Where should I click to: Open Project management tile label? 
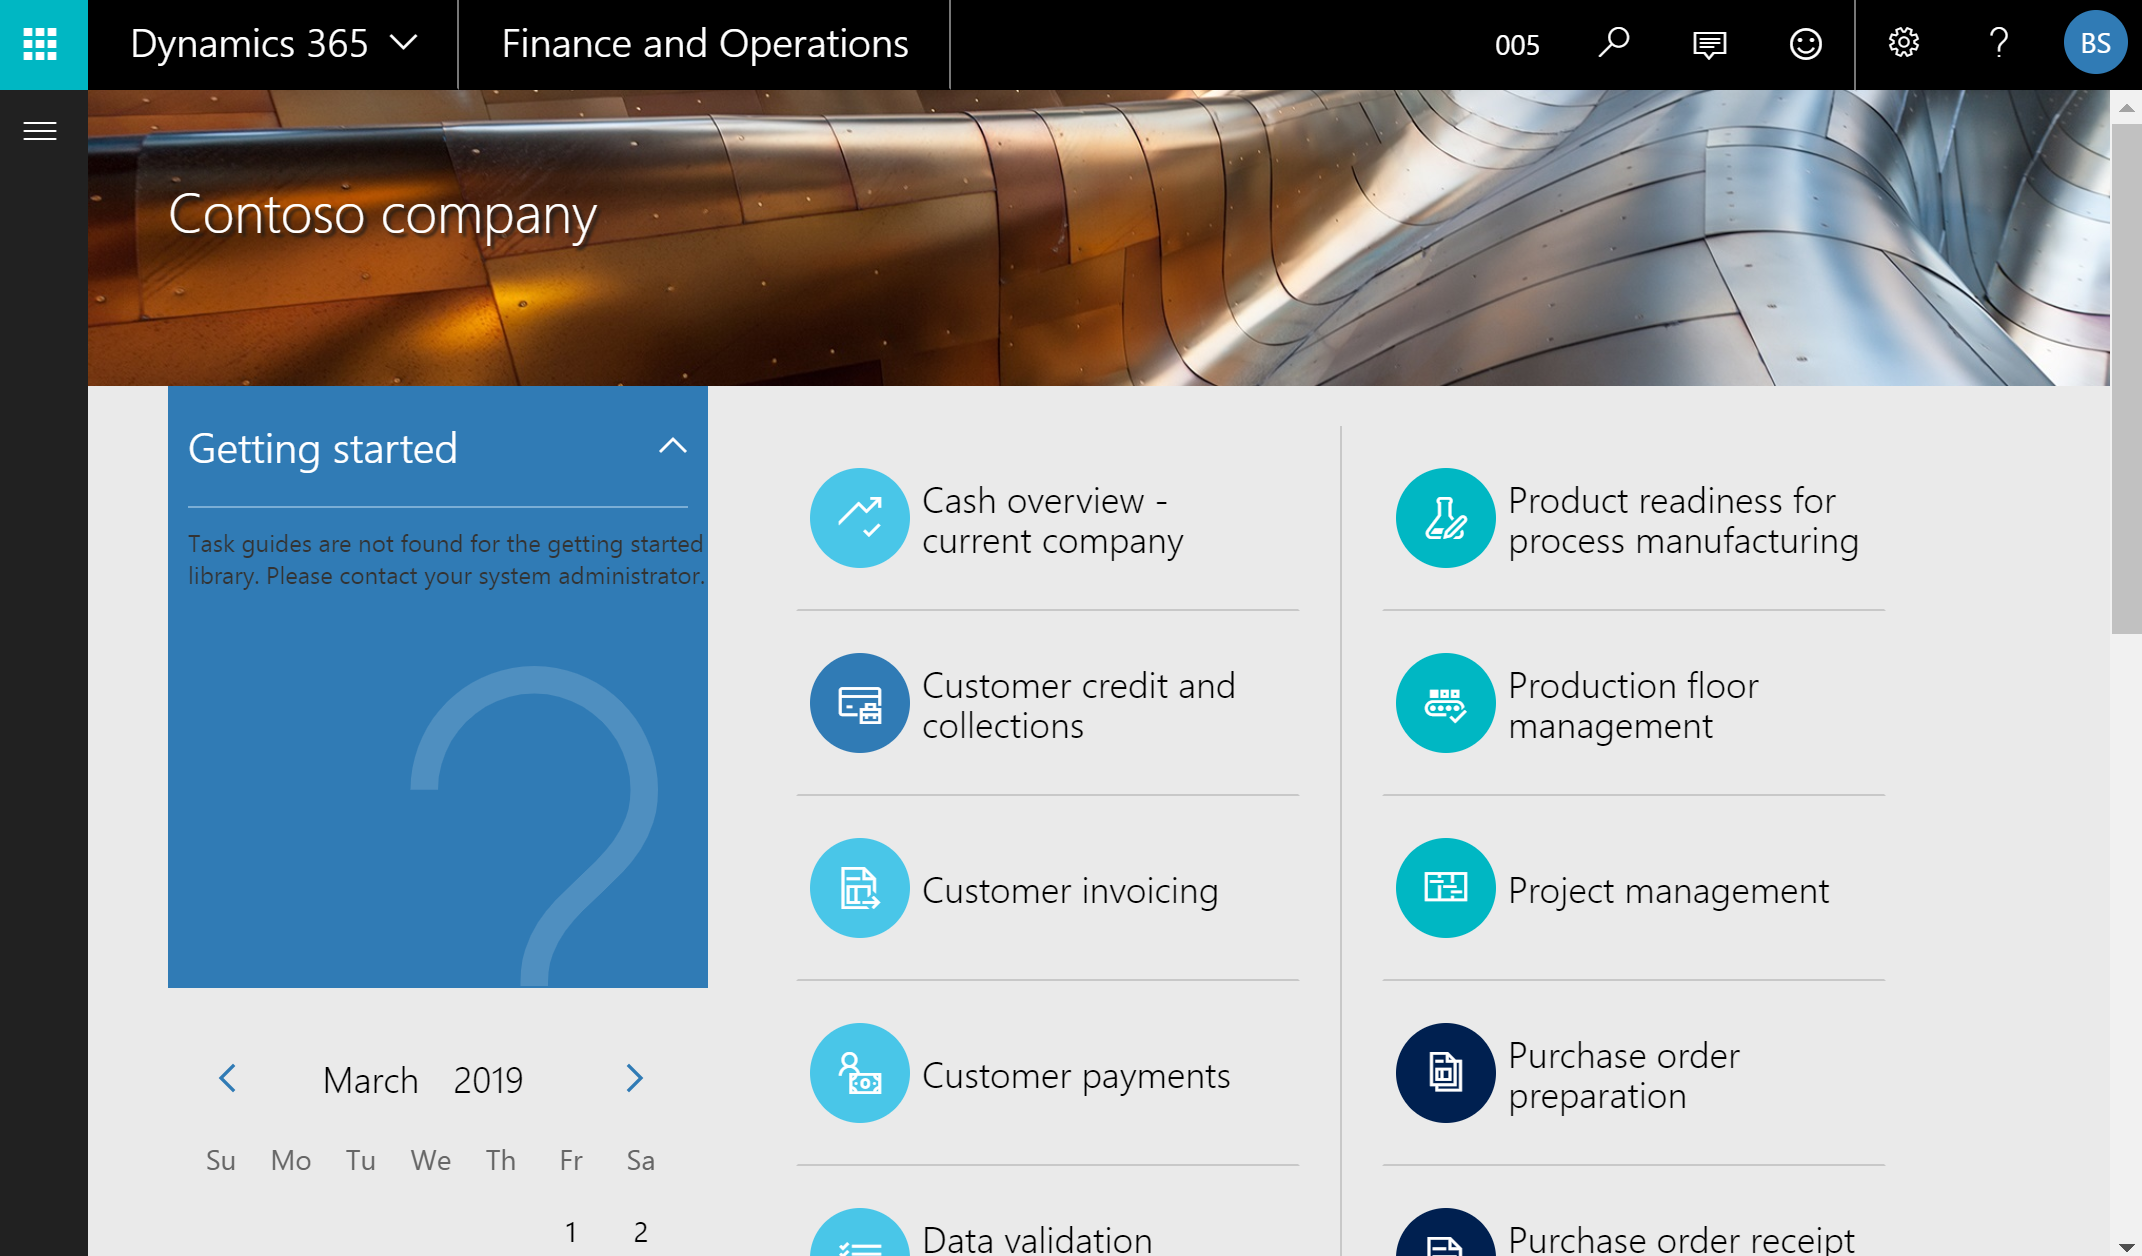coord(1668,890)
